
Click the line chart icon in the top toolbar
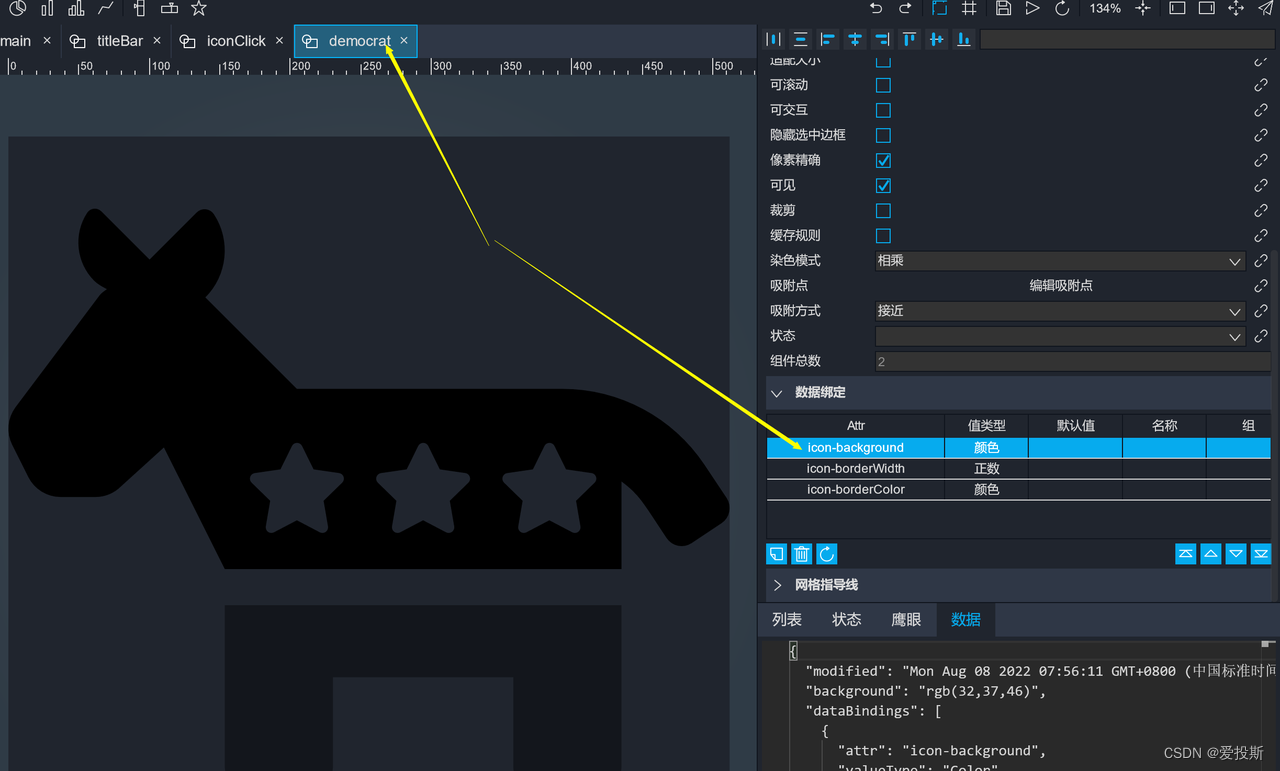[x=106, y=8]
